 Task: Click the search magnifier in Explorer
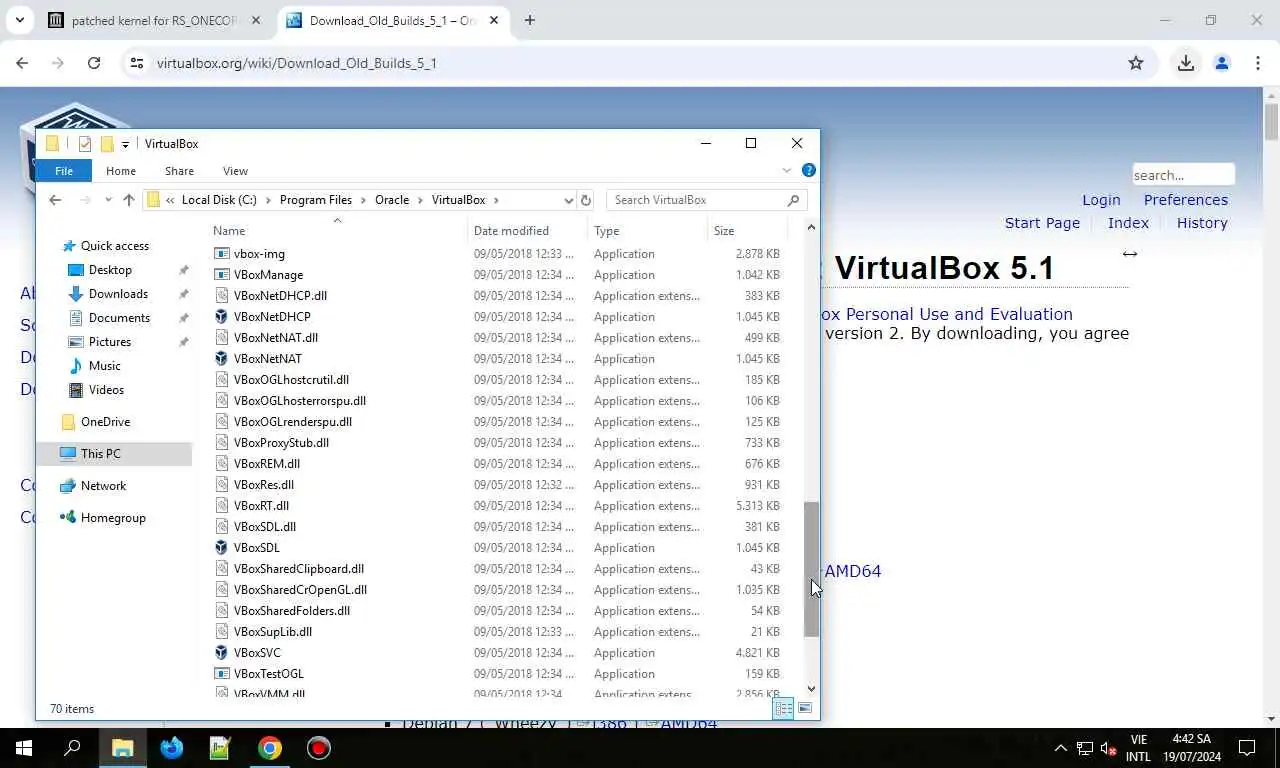794,200
